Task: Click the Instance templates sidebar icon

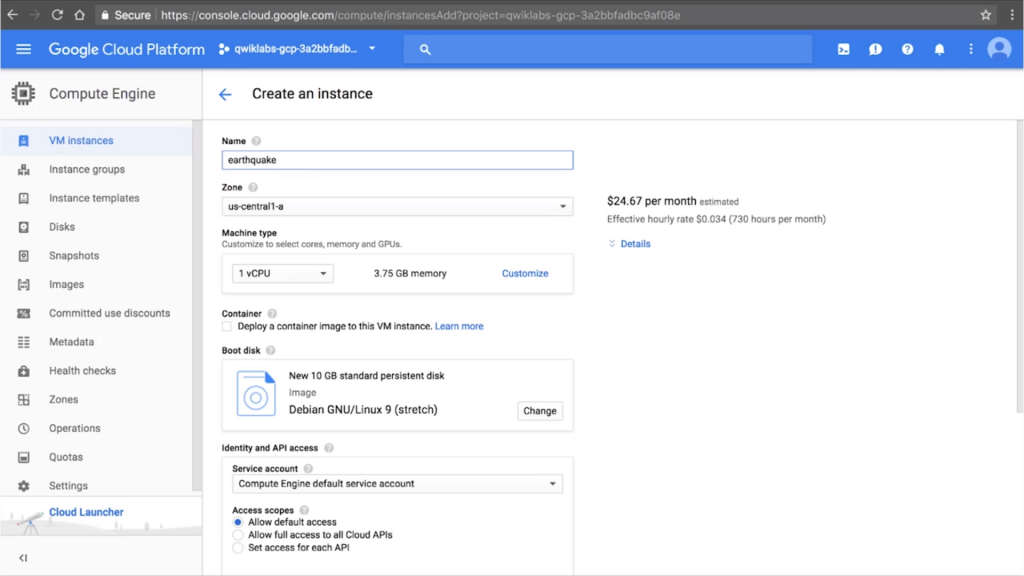Action: (x=24, y=198)
